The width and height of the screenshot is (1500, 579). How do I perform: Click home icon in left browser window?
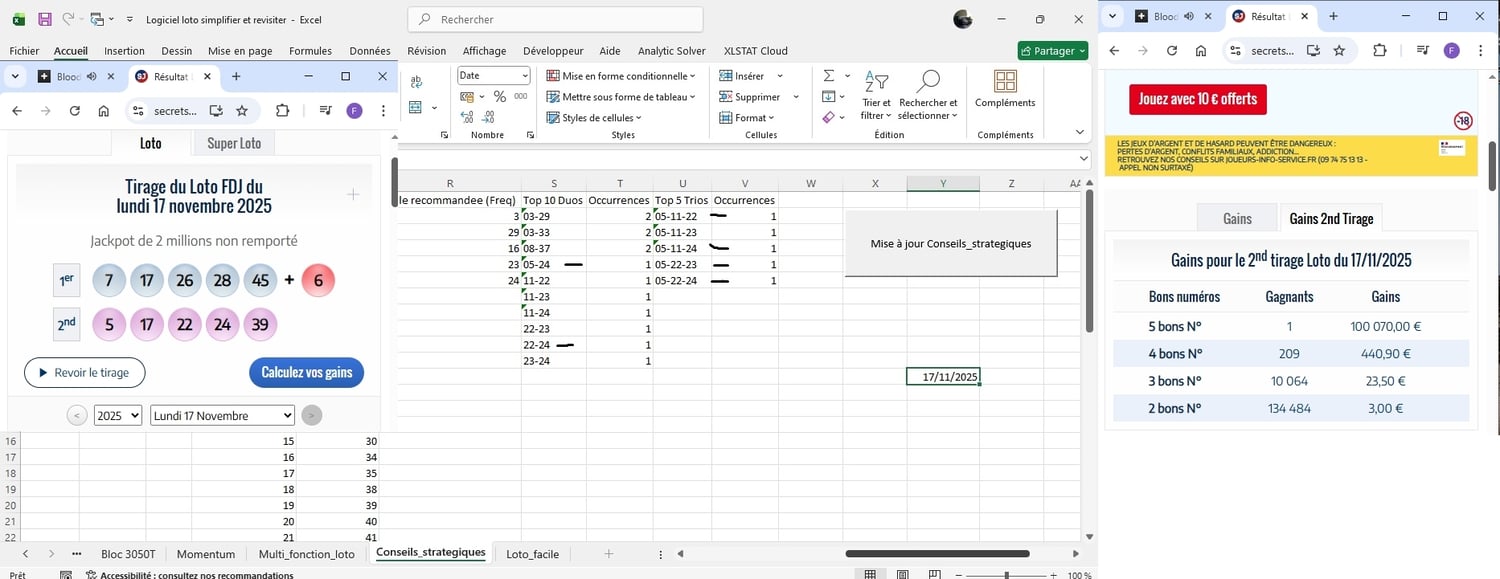pos(104,111)
